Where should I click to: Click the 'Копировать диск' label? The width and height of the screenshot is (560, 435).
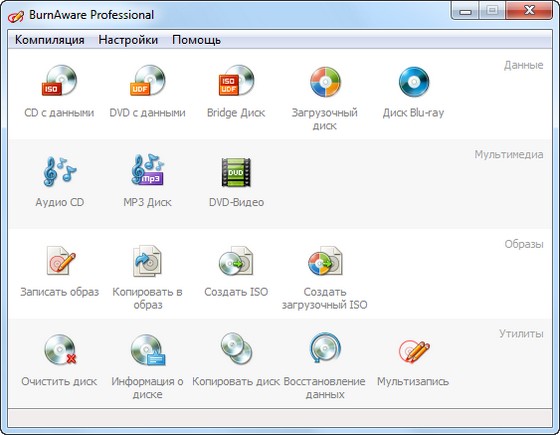236,382
